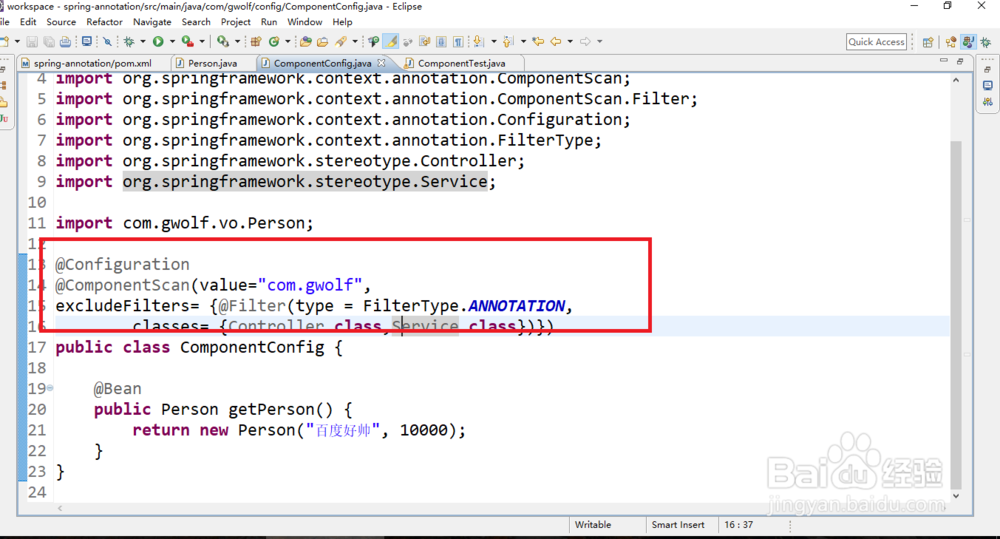Launch Debug with the bug icon
Screen dimensions: 1000x539
pos(129,41)
